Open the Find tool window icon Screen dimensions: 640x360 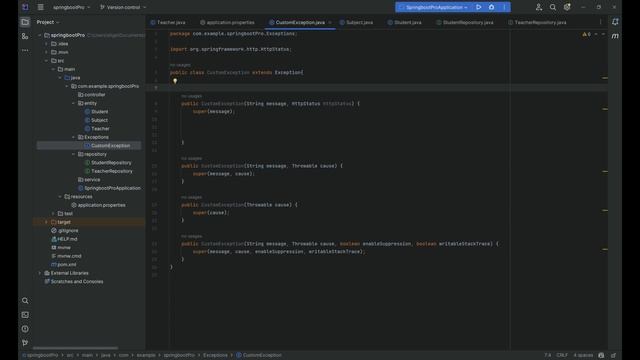click(25, 301)
